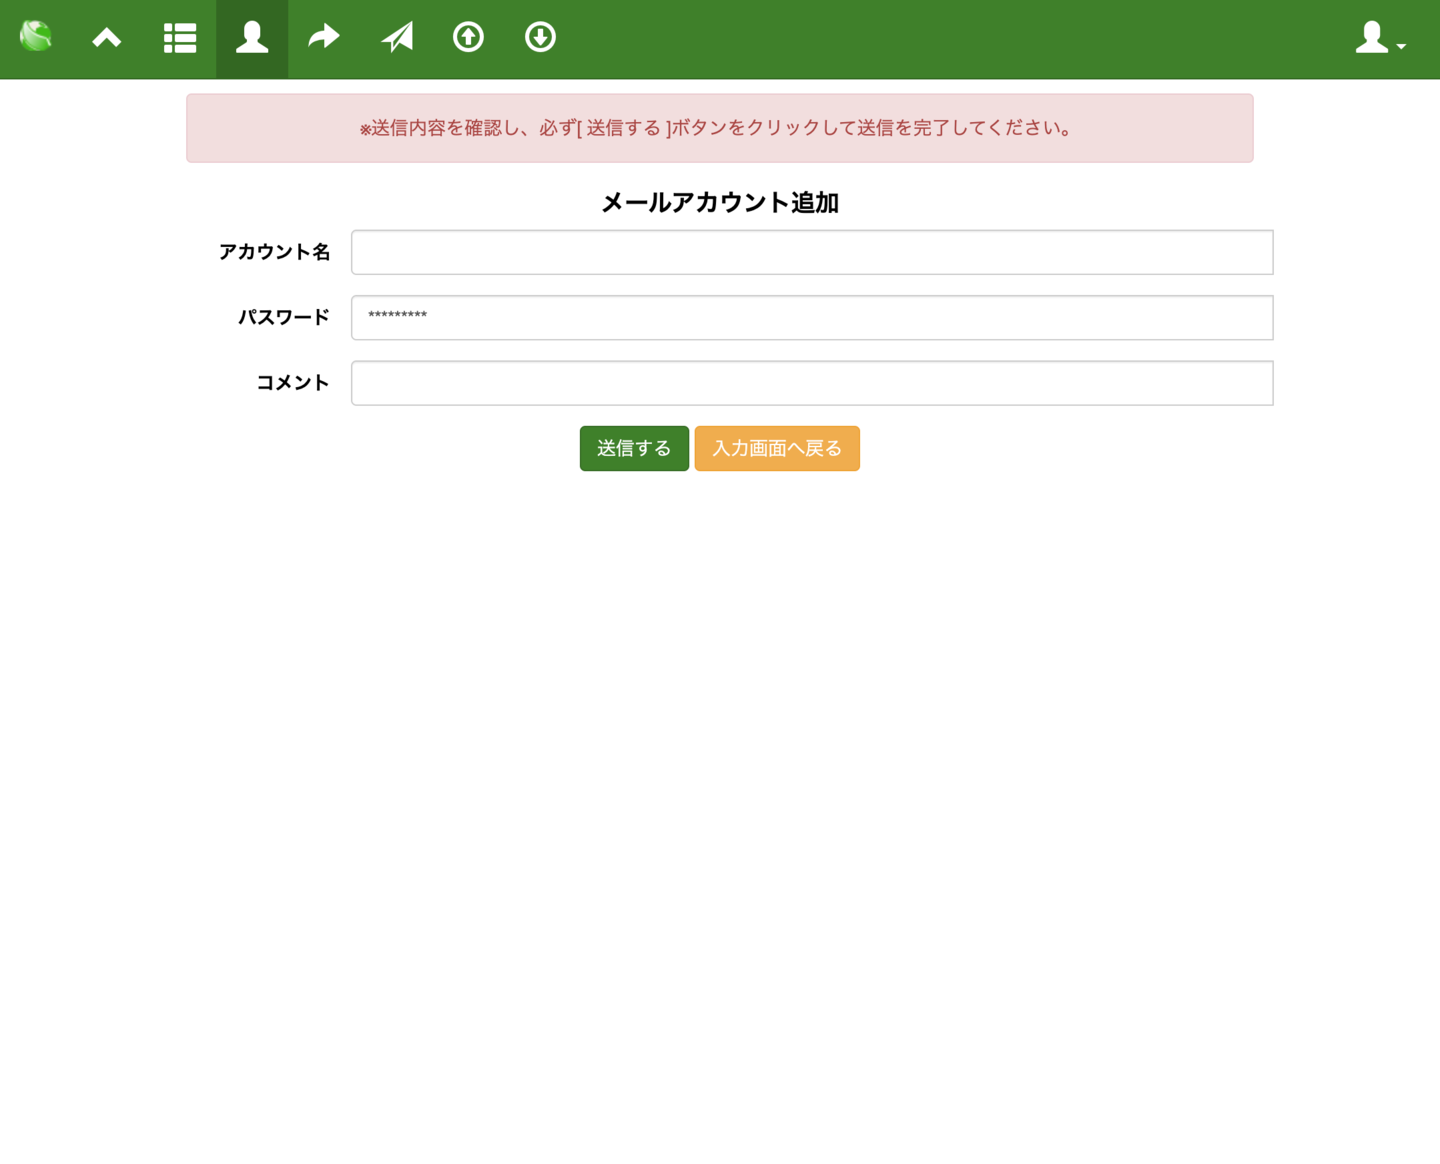Expand the account dropdown caret at top right

tap(1400, 46)
